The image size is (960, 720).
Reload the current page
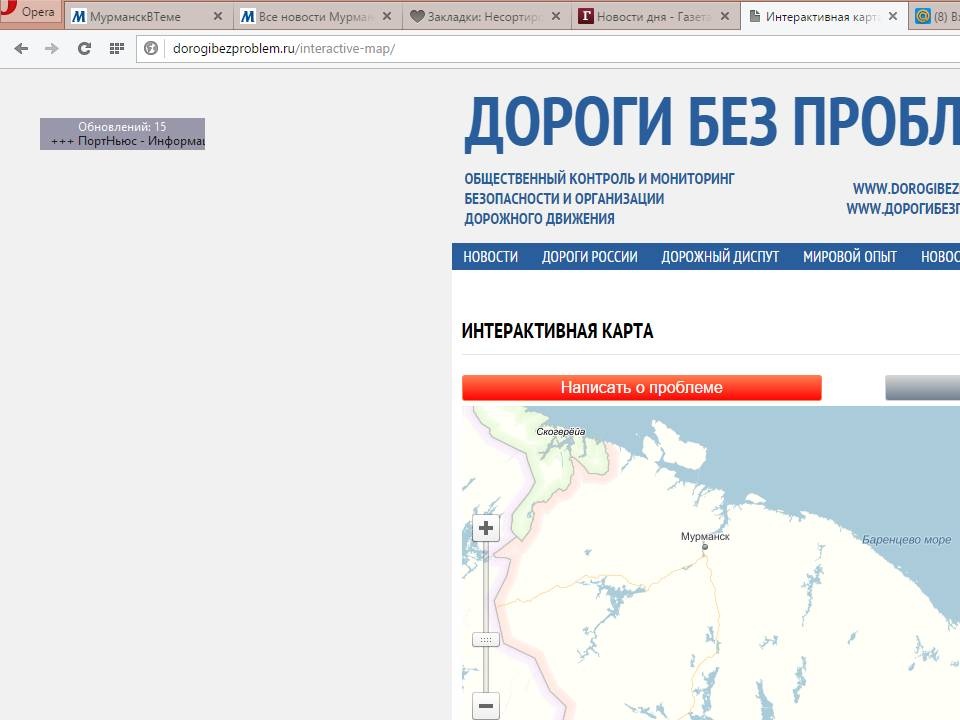click(84, 48)
